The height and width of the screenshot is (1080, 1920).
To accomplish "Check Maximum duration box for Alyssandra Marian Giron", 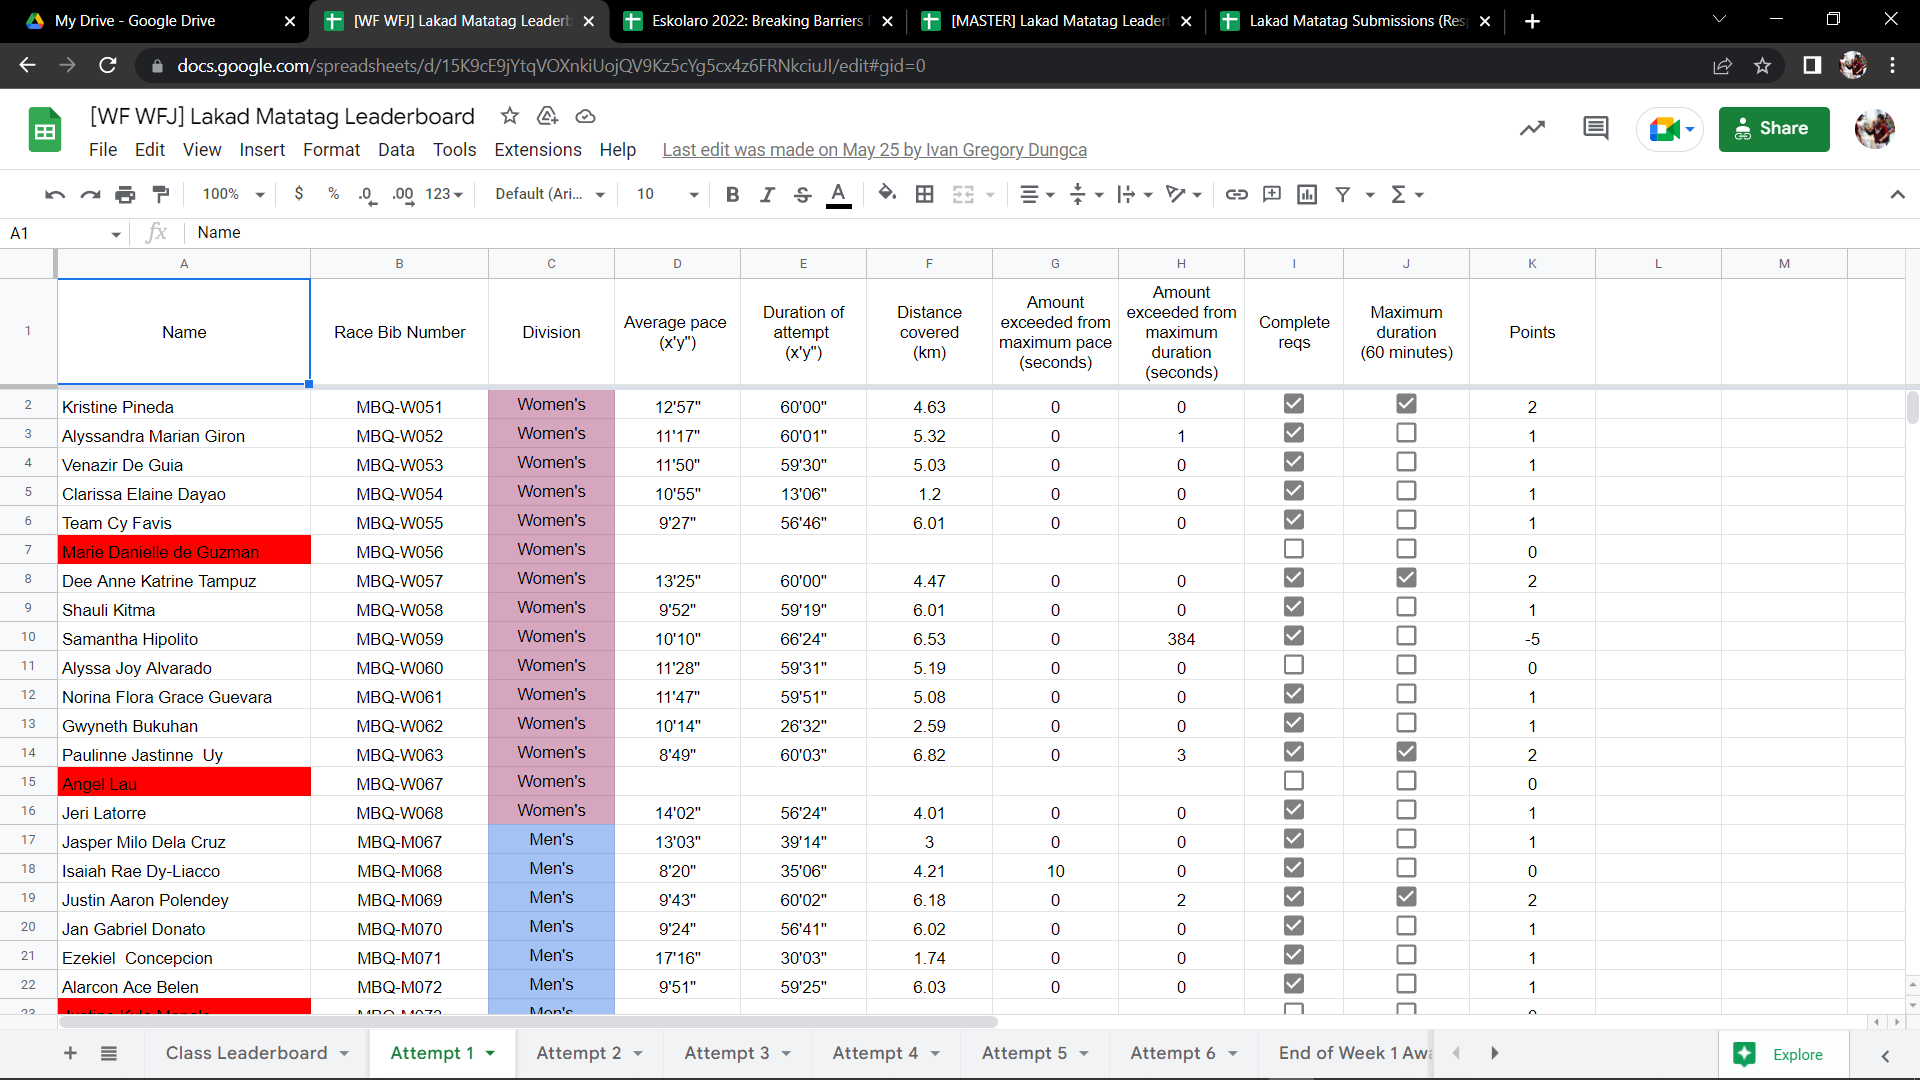I will tap(1406, 433).
